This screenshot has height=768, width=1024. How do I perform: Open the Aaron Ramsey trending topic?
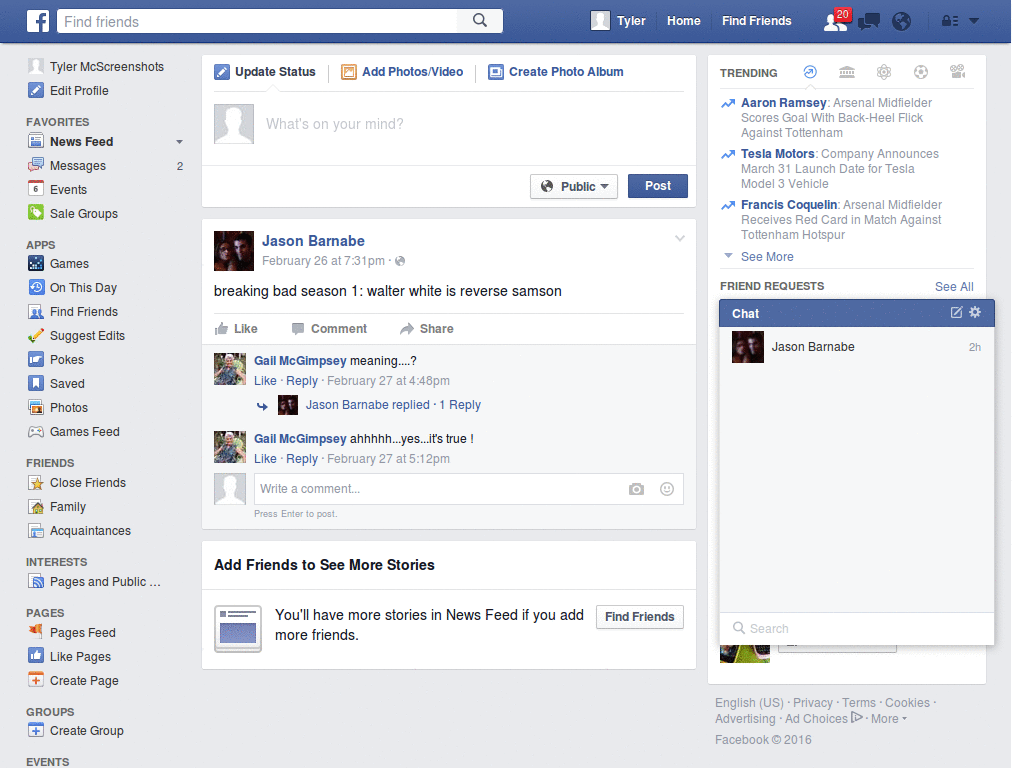point(783,103)
